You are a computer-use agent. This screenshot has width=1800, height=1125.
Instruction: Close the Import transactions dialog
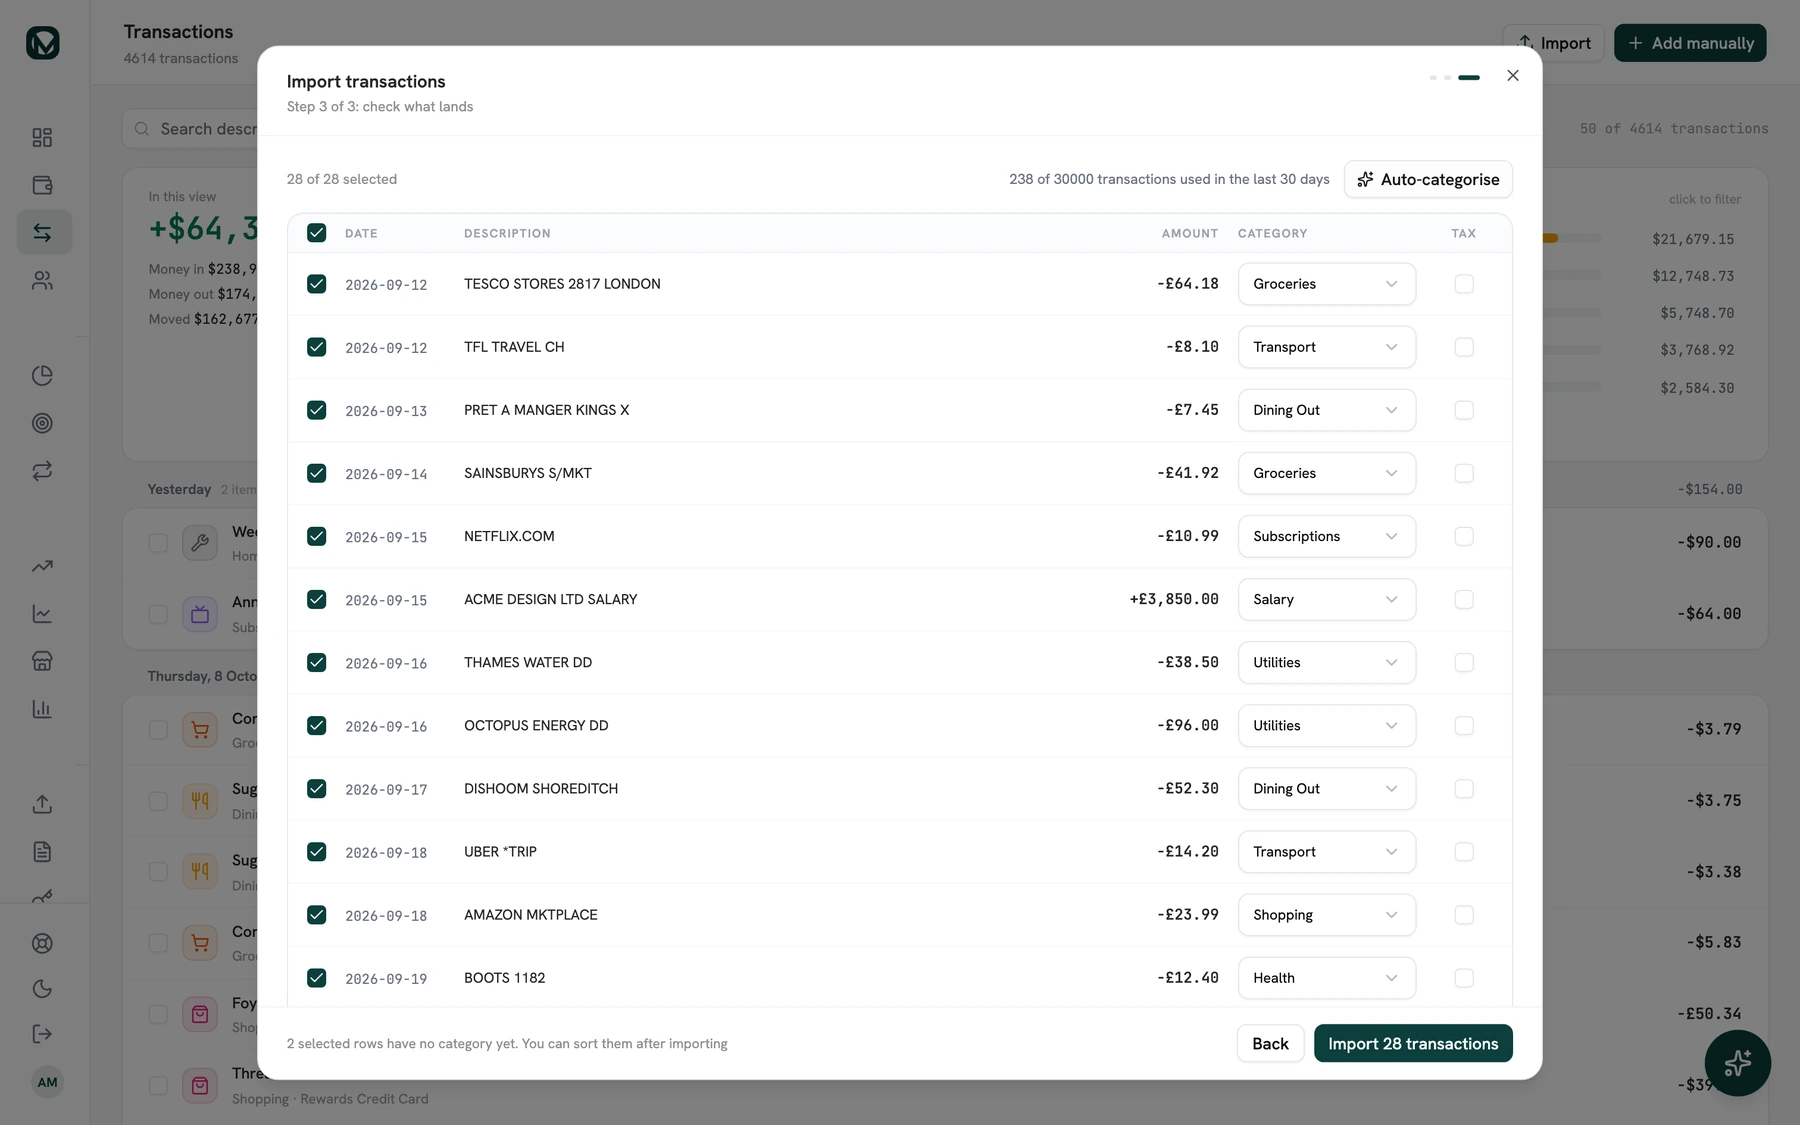pos(1513,76)
